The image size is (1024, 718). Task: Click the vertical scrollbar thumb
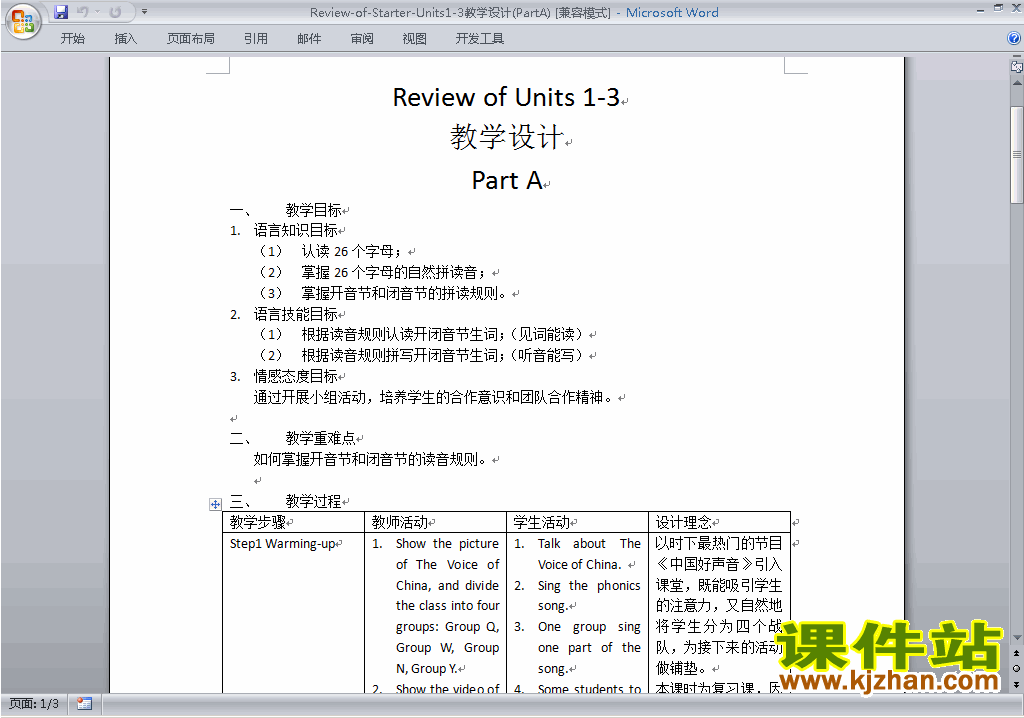1017,155
